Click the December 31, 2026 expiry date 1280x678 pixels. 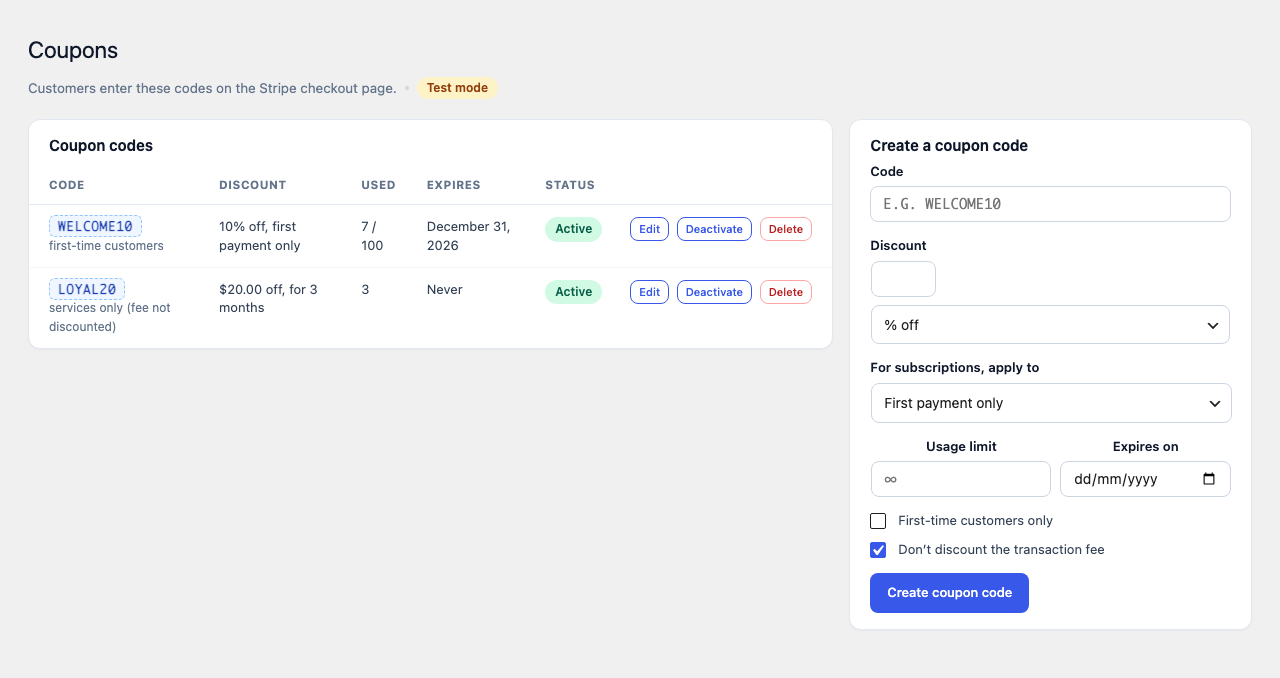point(469,236)
